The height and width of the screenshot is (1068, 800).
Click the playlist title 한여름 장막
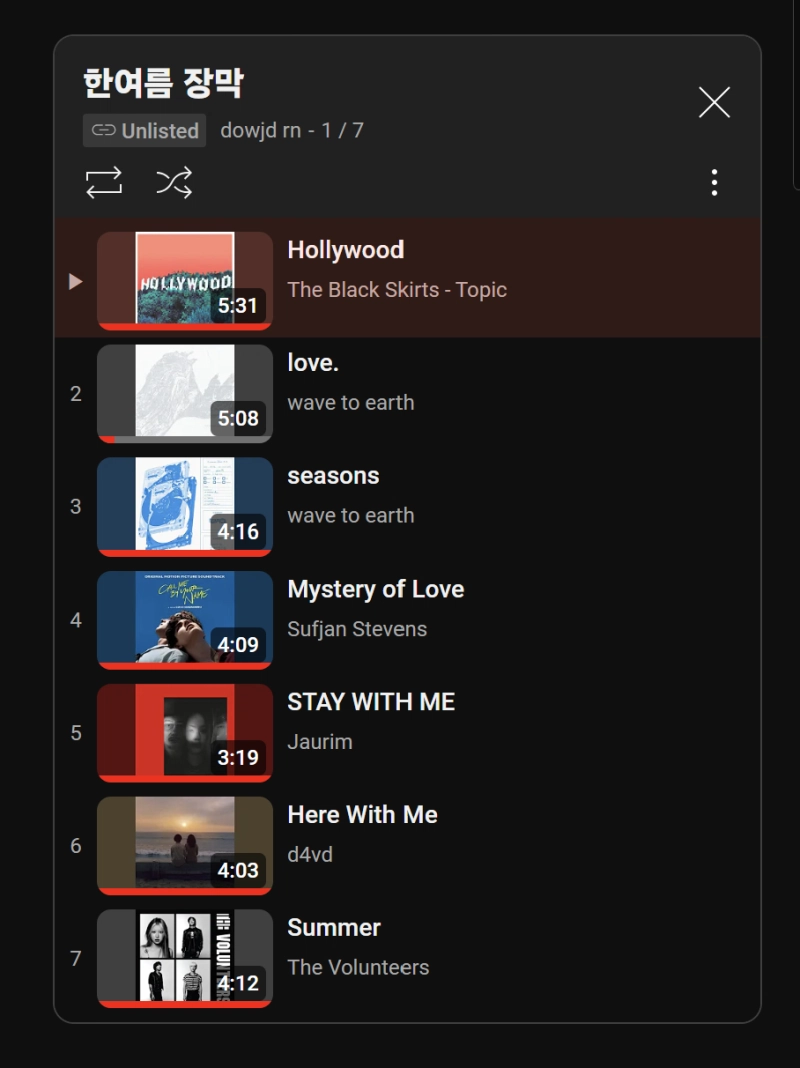[x=163, y=83]
